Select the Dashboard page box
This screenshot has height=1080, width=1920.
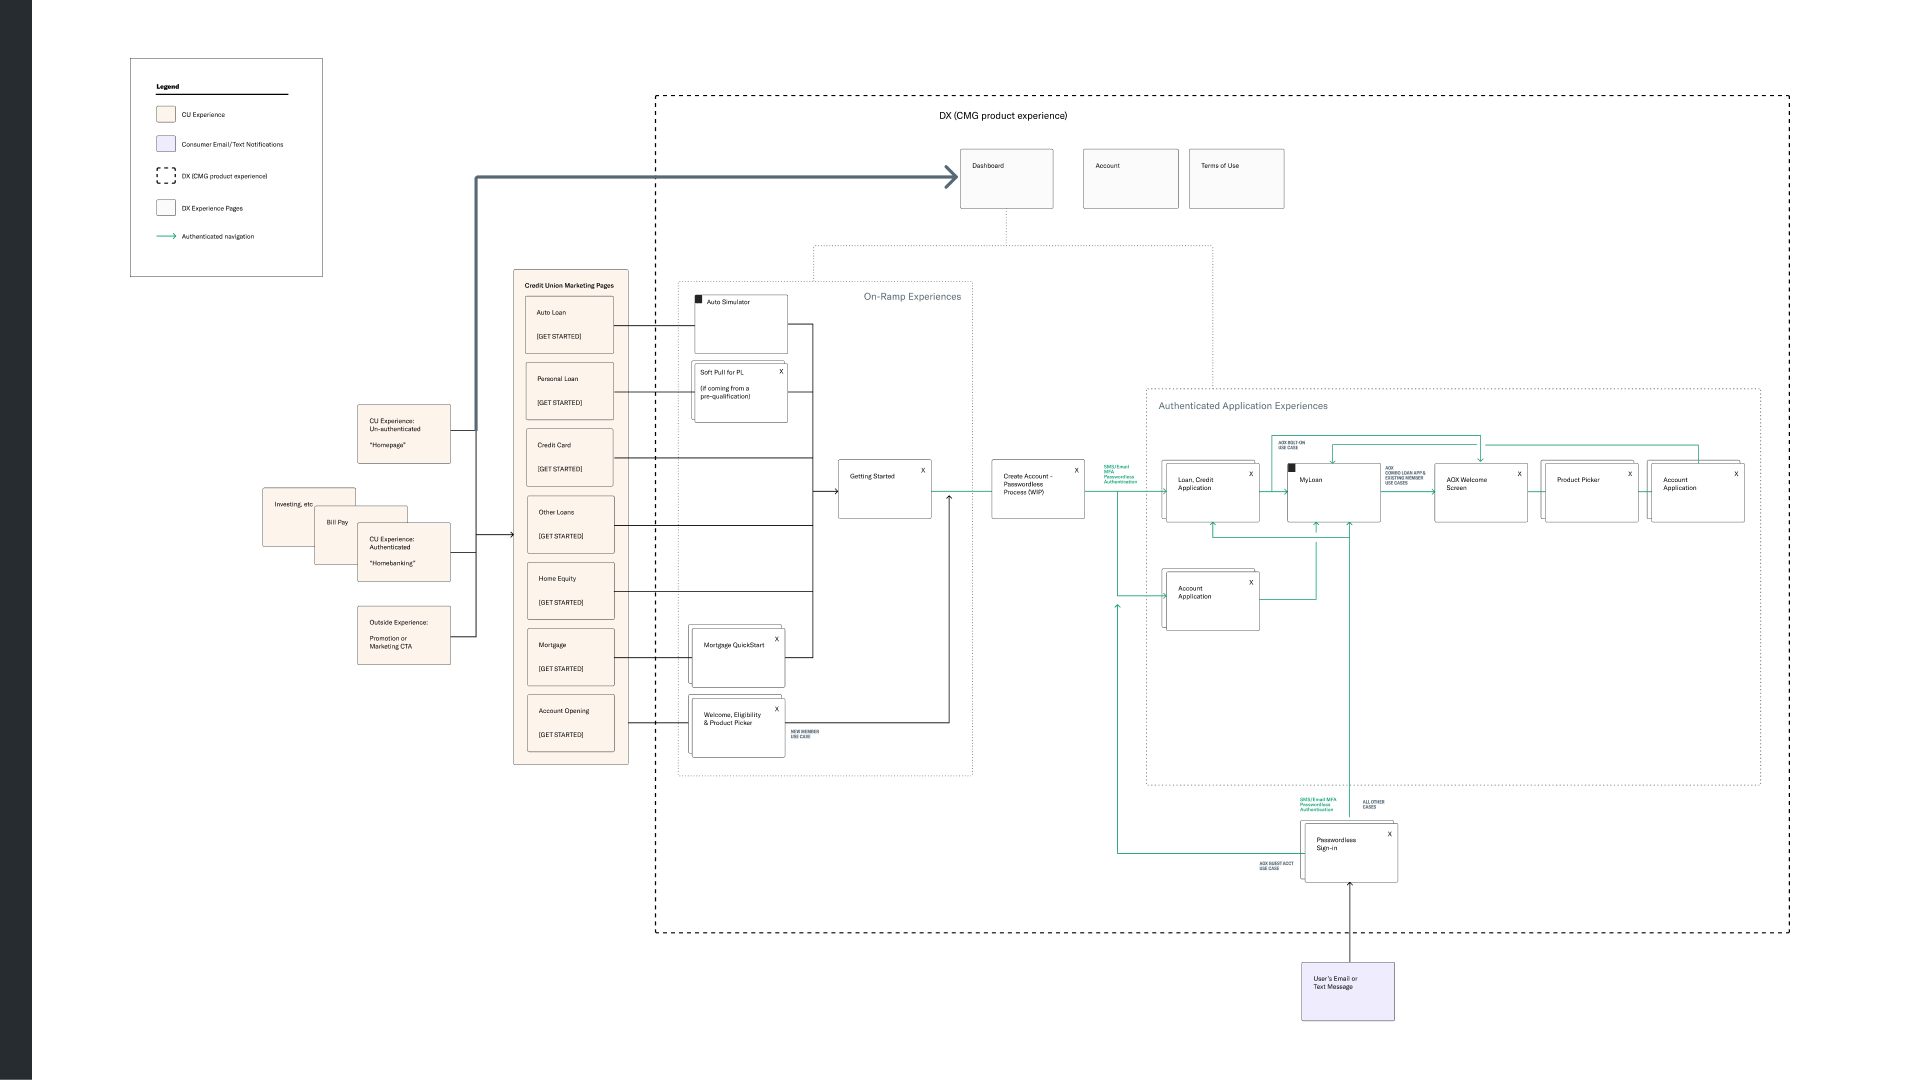1006,179
